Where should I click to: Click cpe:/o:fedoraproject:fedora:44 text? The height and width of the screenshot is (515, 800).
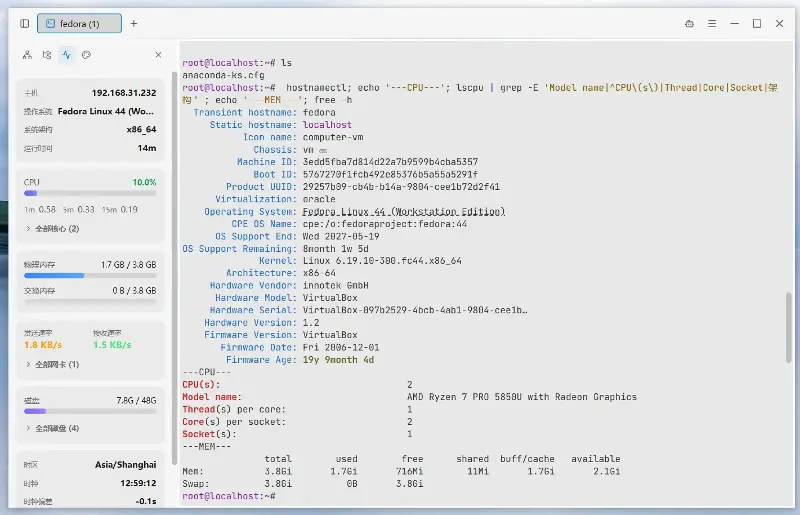[x=385, y=224]
